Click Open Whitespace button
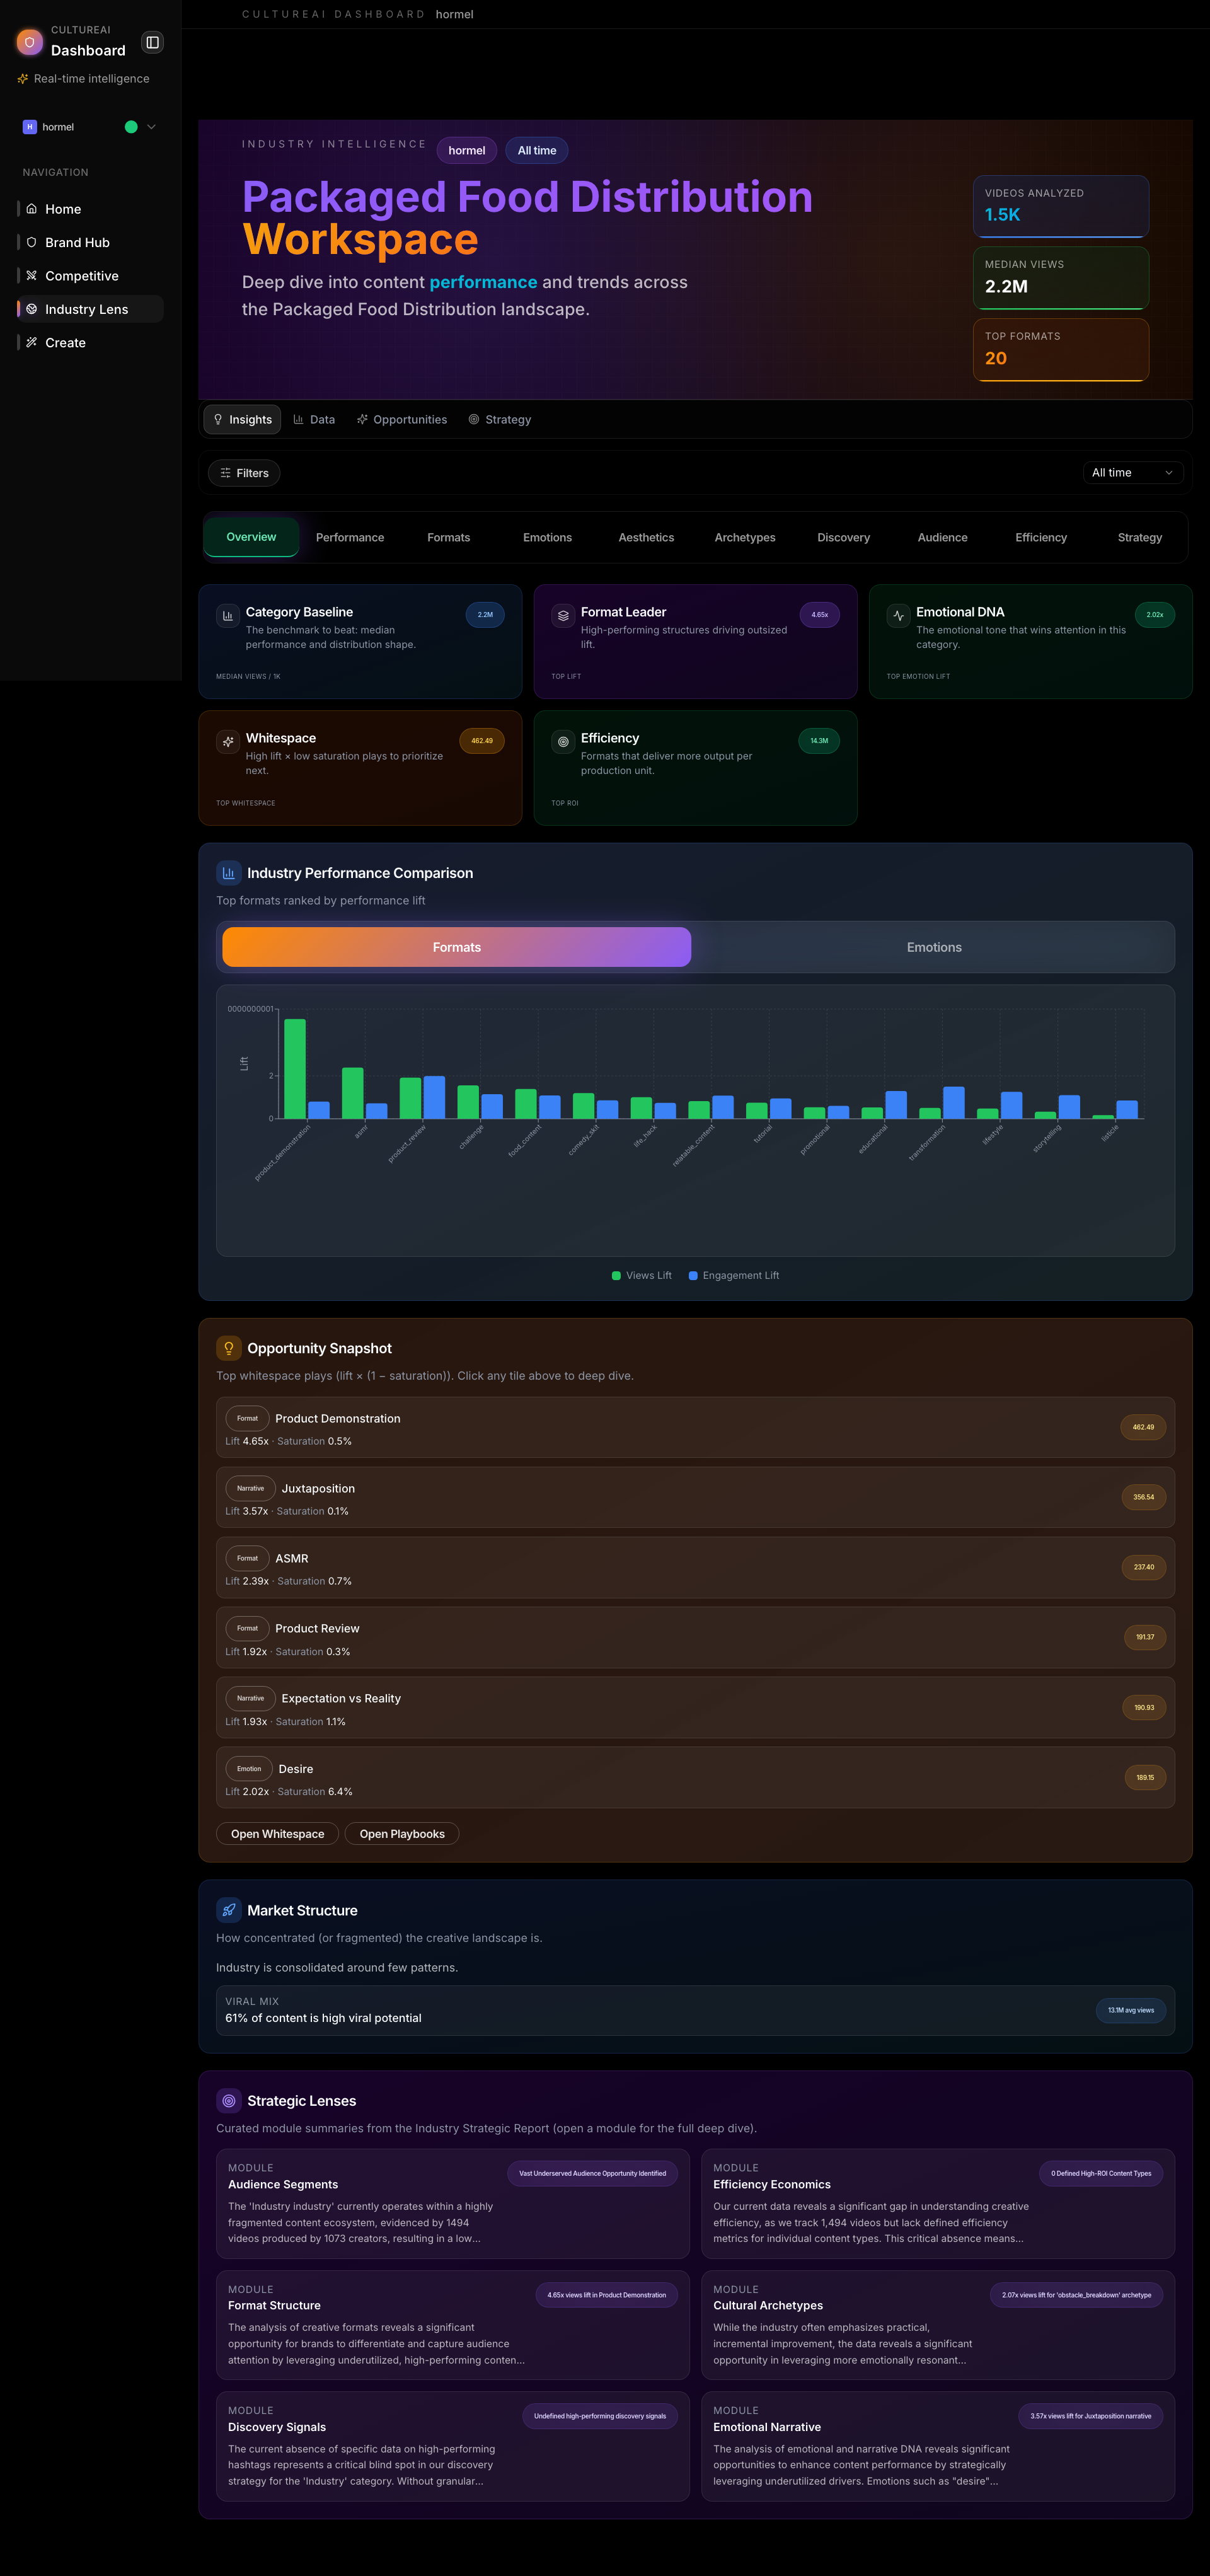This screenshot has width=1210, height=2576. pyautogui.click(x=277, y=1834)
